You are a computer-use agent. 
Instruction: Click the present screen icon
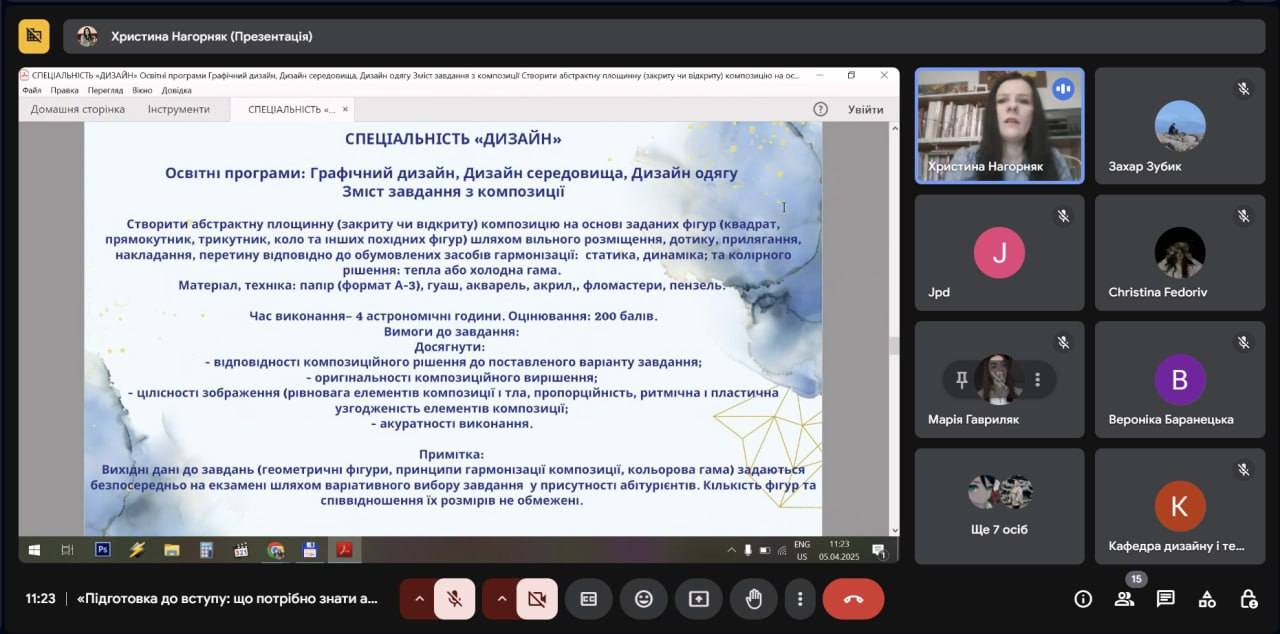click(698, 599)
